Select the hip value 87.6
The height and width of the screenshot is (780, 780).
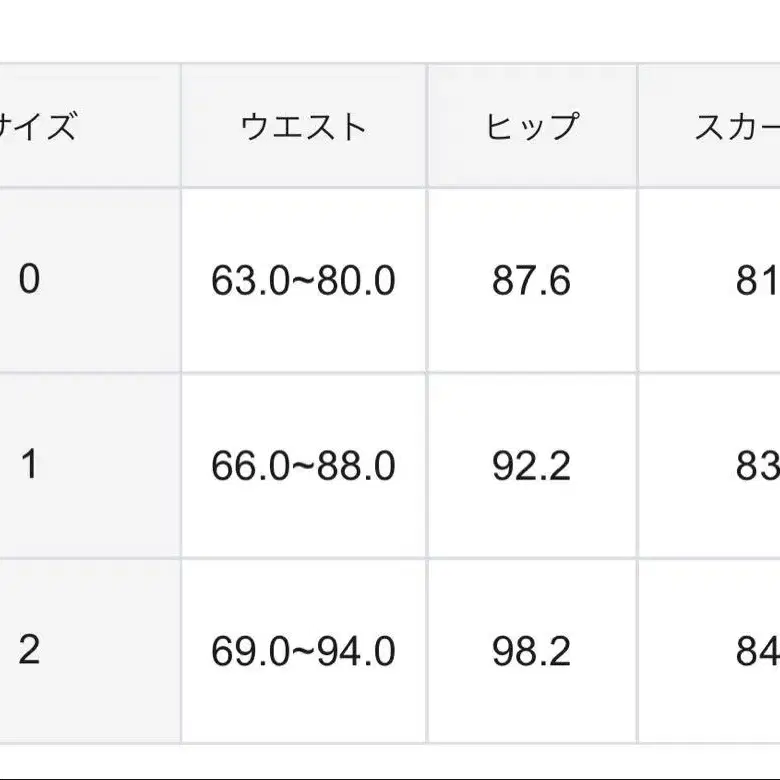[532, 281]
